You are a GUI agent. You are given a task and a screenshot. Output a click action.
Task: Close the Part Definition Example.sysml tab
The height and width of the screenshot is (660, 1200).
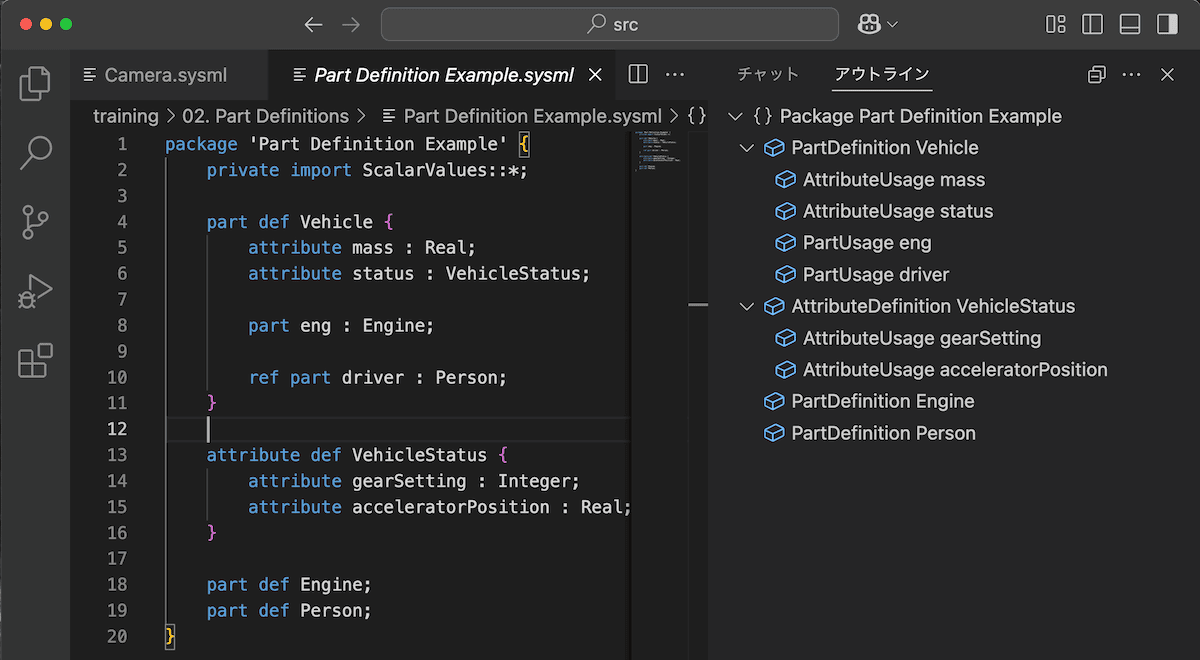(595, 75)
